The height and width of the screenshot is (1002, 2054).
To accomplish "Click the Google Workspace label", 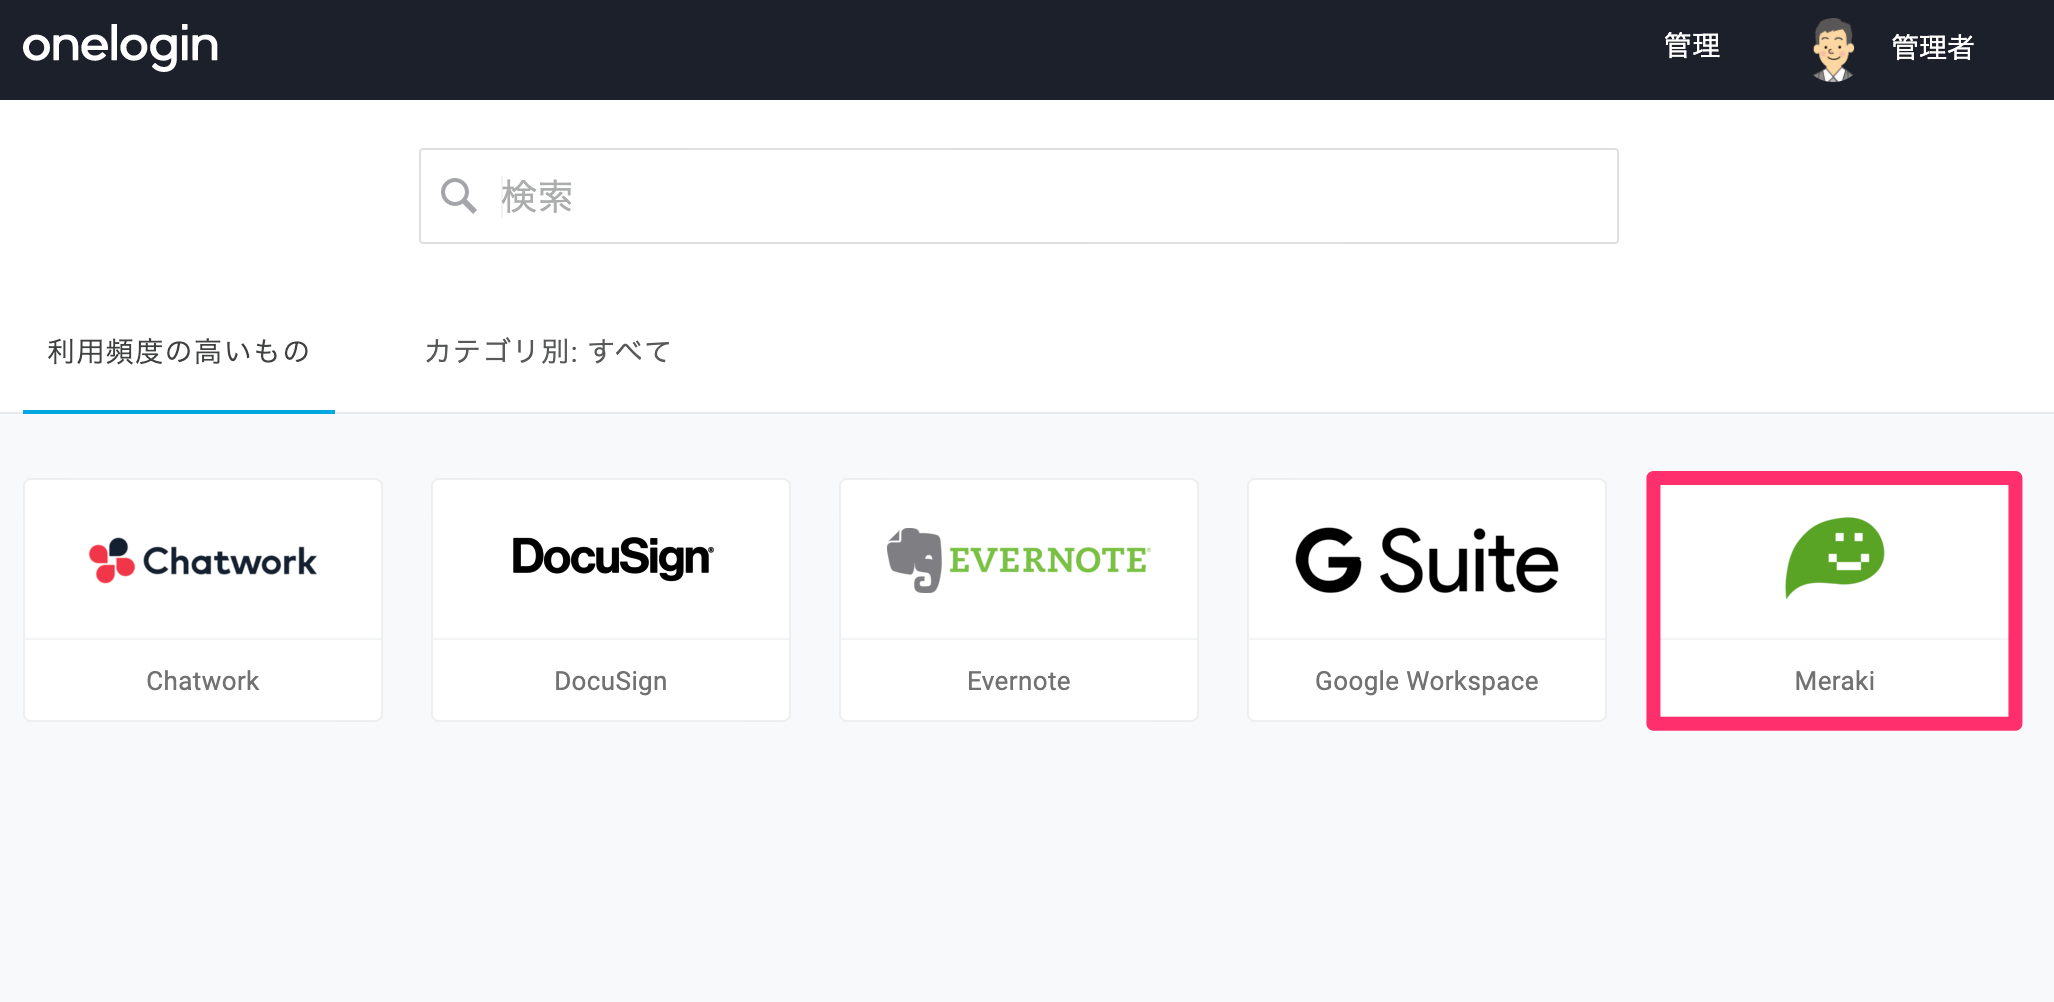I will (x=1427, y=681).
